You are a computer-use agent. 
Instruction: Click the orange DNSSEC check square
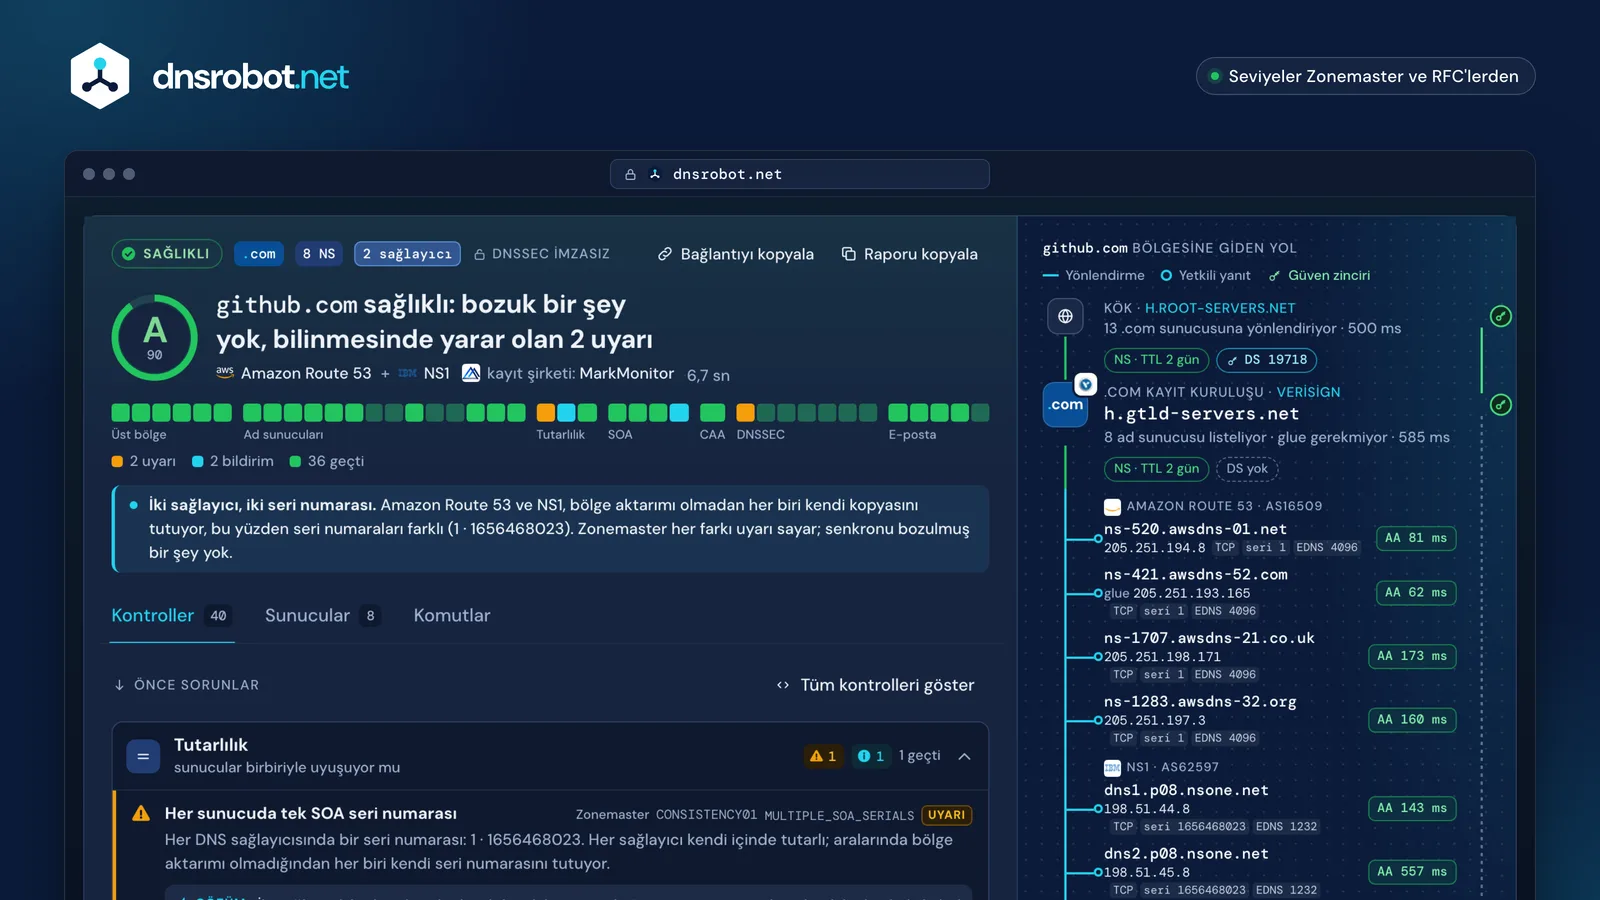(745, 413)
